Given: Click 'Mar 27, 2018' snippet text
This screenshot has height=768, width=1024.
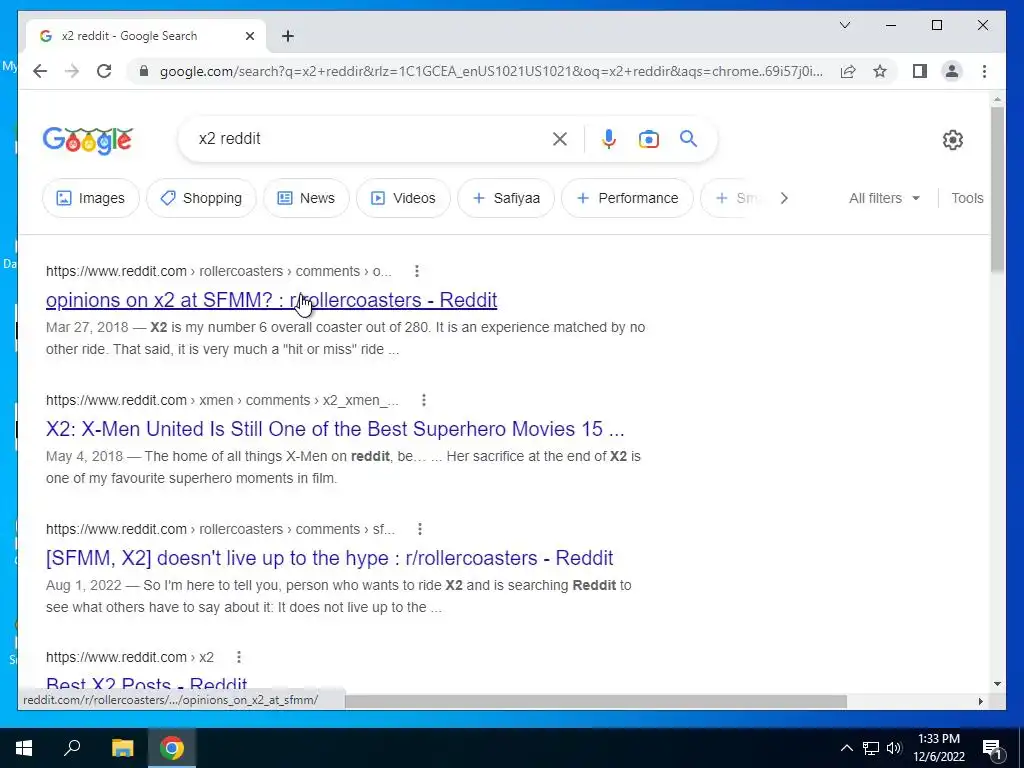Looking at the screenshot, I should tap(87, 327).
